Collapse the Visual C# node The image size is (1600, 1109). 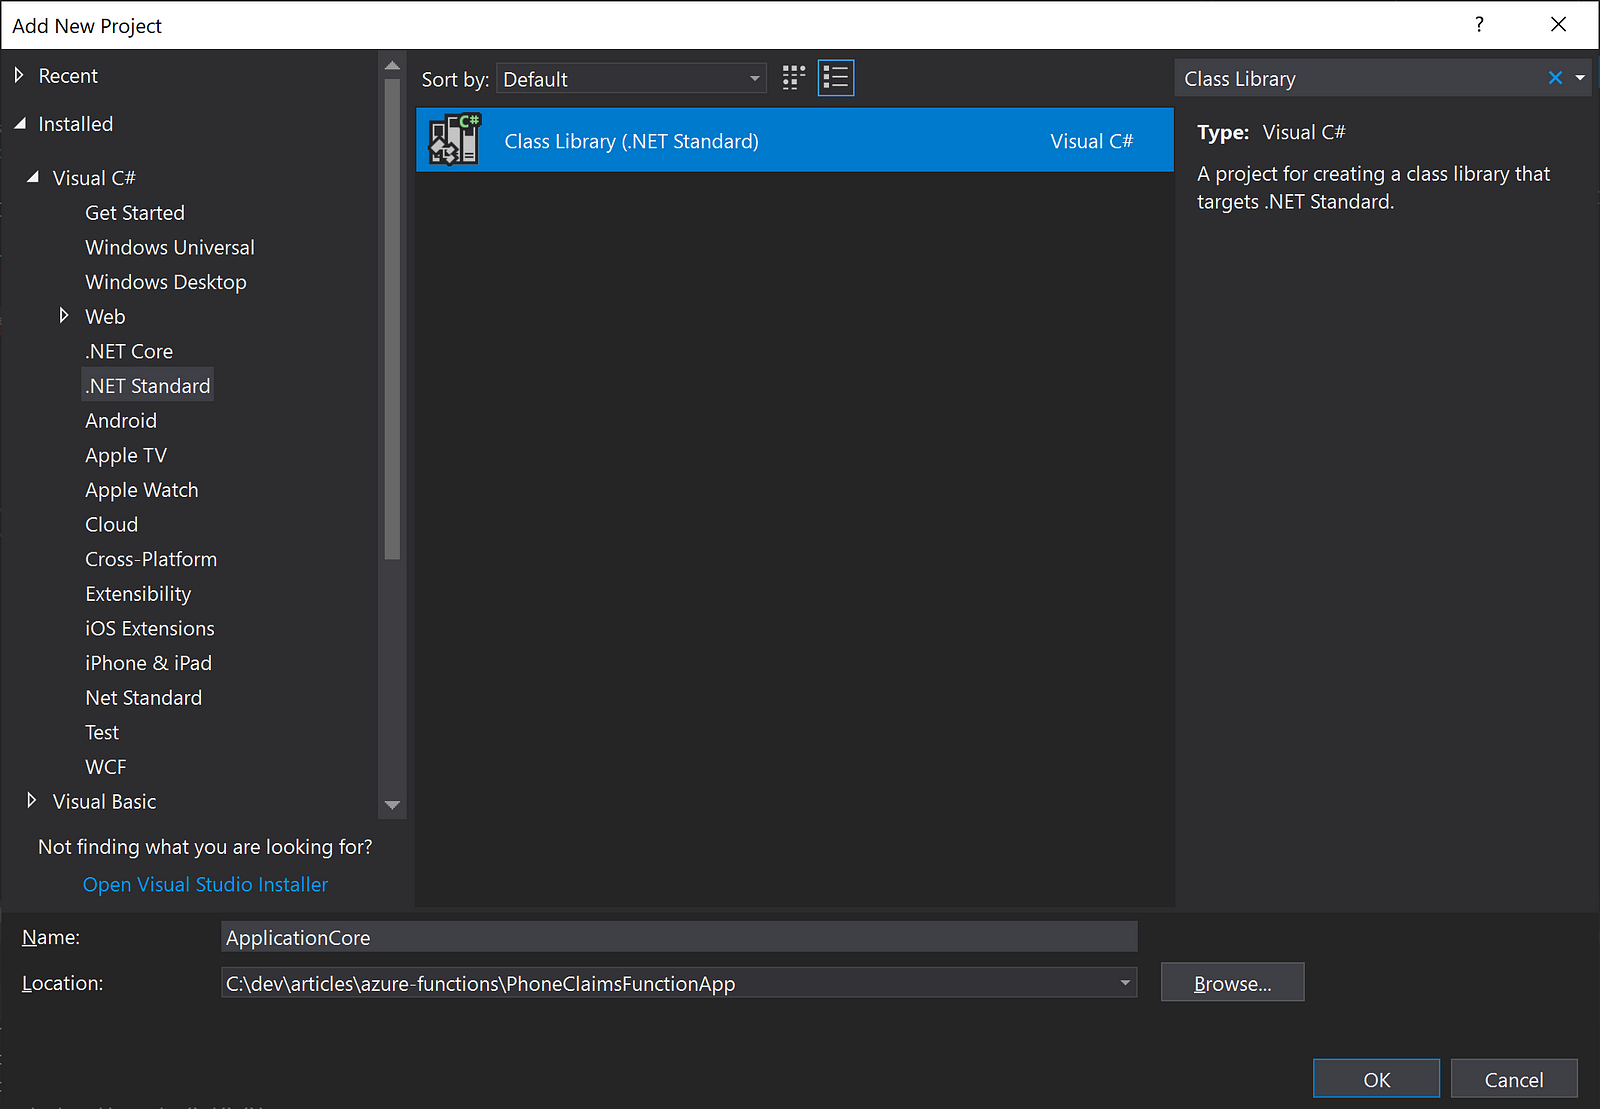(x=33, y=178)
